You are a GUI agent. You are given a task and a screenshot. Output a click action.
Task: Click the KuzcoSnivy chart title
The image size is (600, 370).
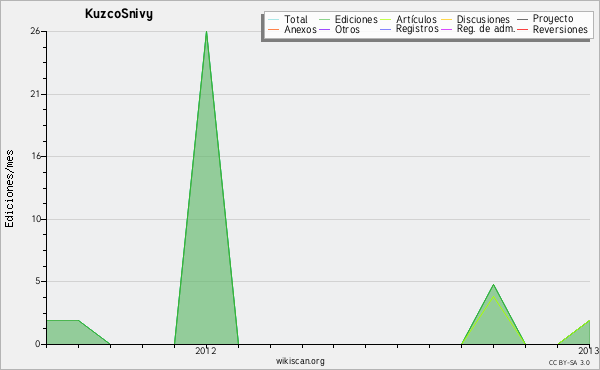[119, 14]
